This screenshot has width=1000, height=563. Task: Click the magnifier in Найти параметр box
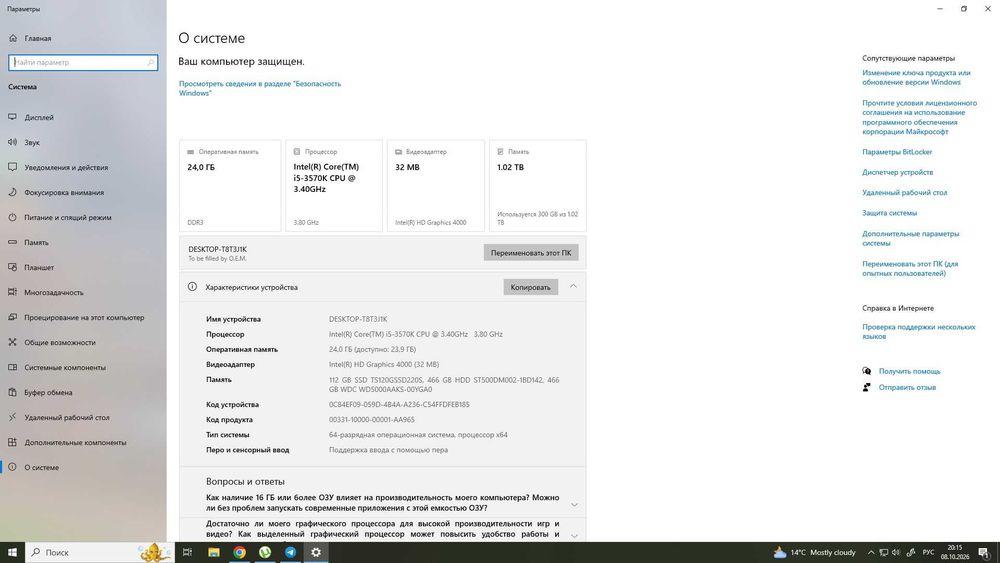pyautogui.click(x=151, y=62)
